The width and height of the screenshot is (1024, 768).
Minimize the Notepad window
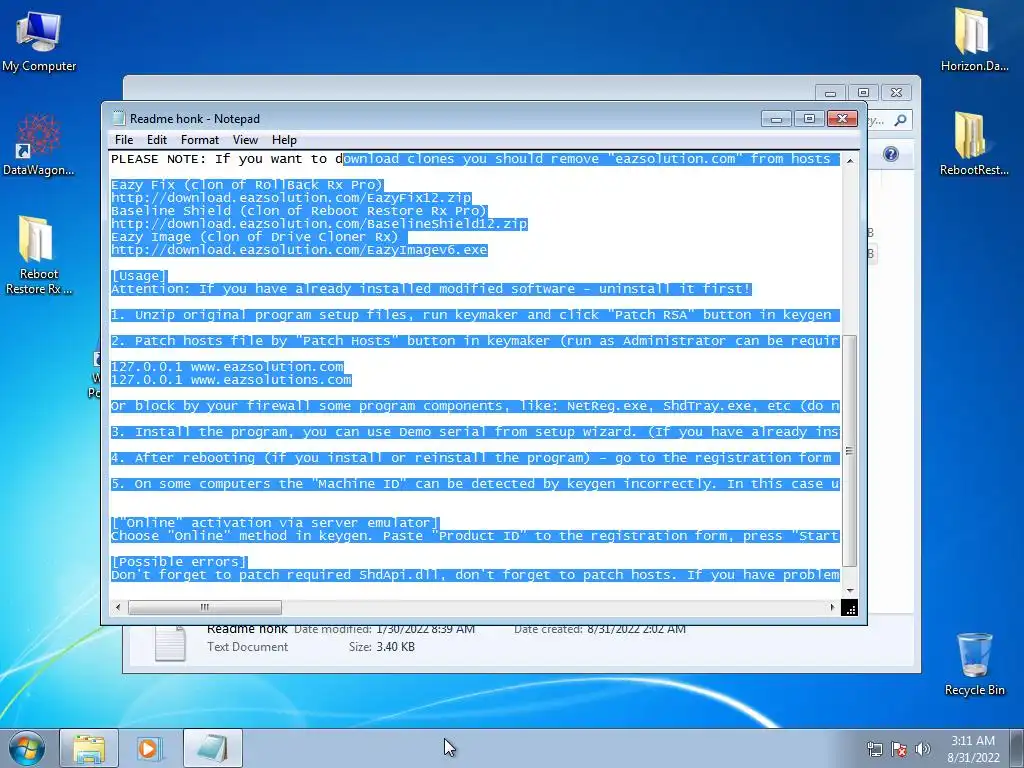click(x=776, y=119)
